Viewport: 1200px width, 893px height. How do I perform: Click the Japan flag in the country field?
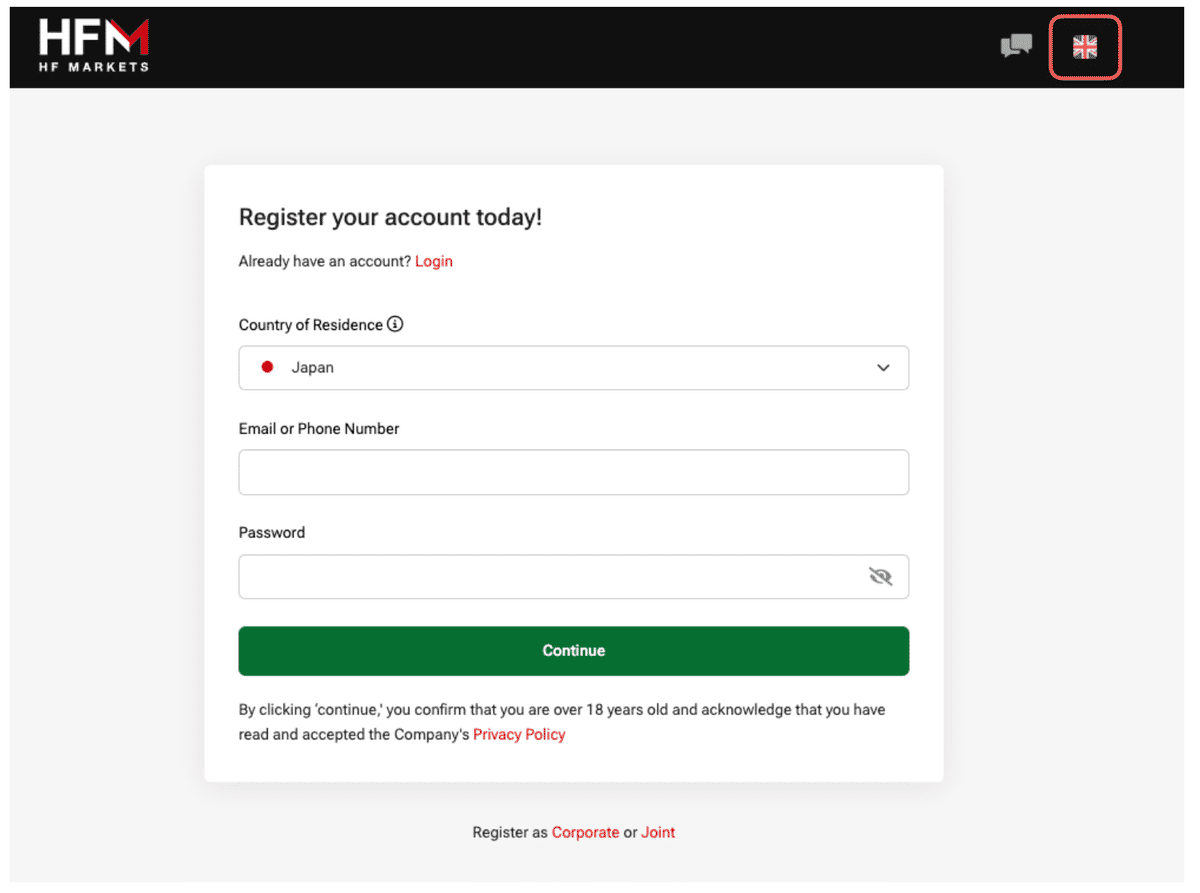pos(267,367)
